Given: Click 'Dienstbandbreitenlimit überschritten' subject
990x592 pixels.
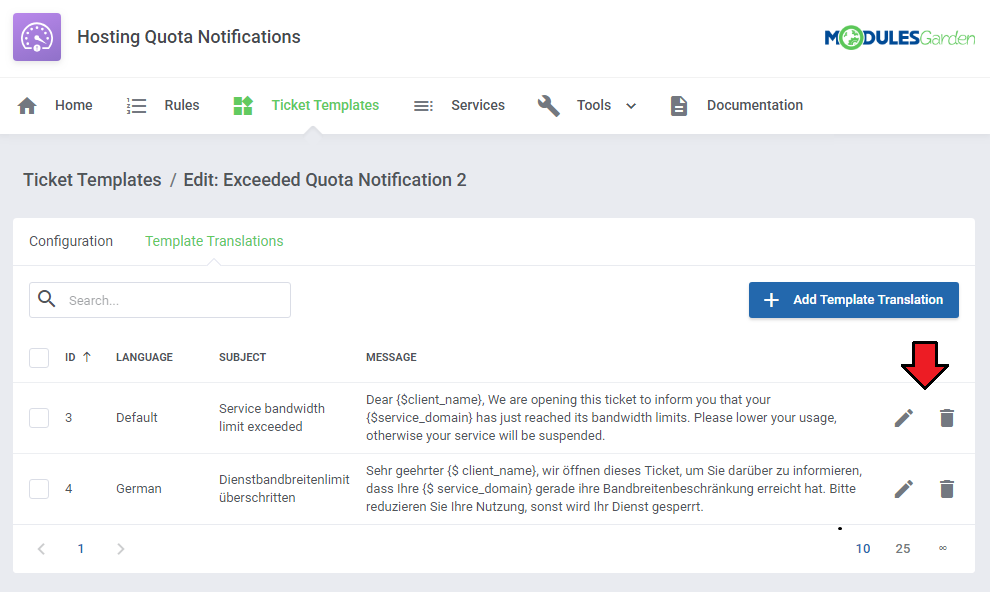Looking at the screenshot, I should click(284, 488).
